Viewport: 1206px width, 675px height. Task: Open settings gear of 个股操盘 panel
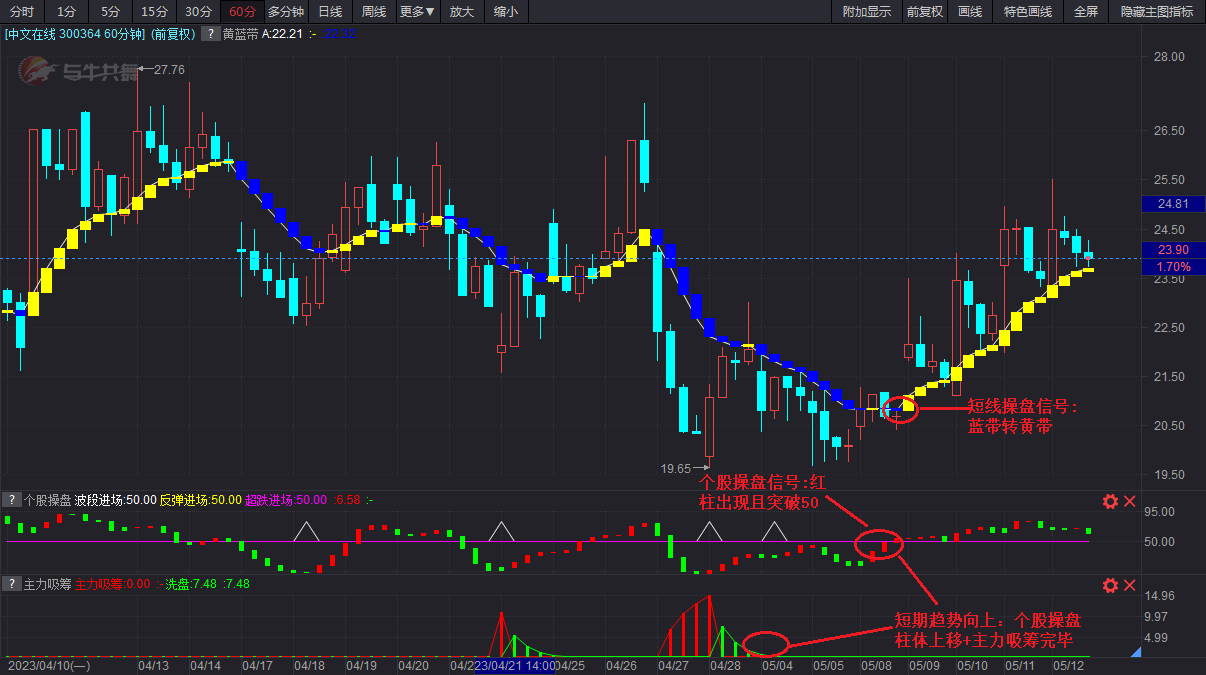pos(1110,501)
